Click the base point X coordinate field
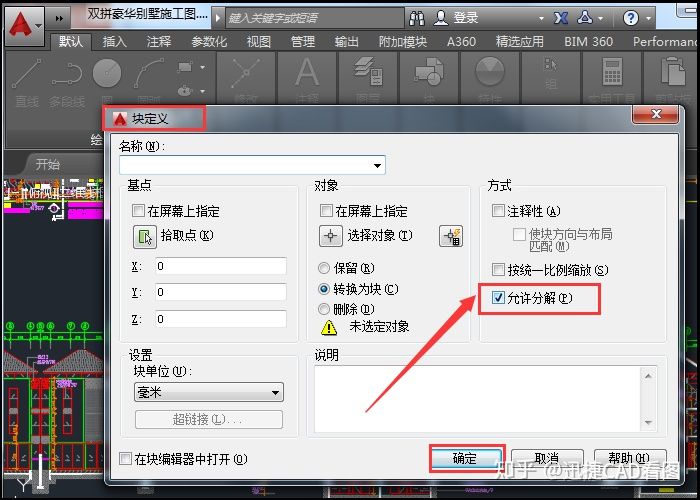The height and width of the screenshot is (500, 700). pyautogui.click(x=221, y=266)
